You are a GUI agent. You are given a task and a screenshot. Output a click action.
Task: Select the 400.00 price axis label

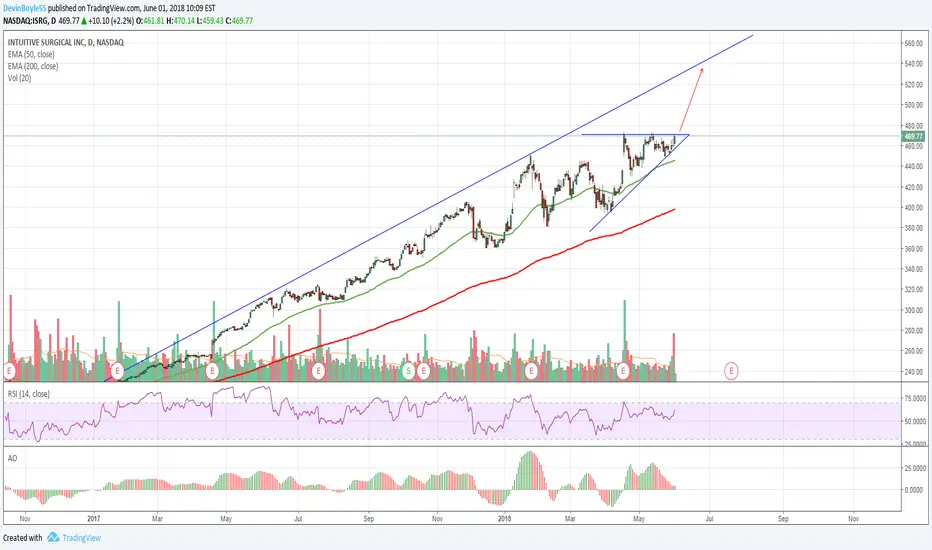(x=914, y=208)
